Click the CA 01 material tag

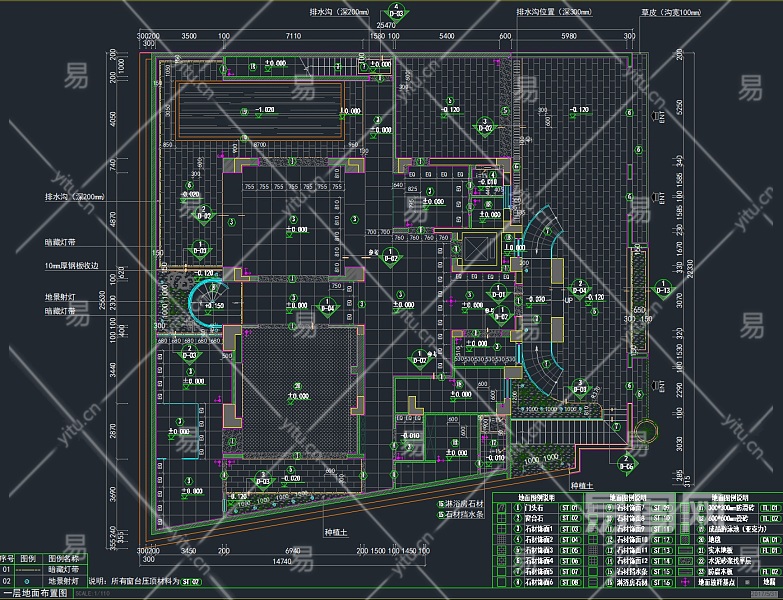[769, 540]
